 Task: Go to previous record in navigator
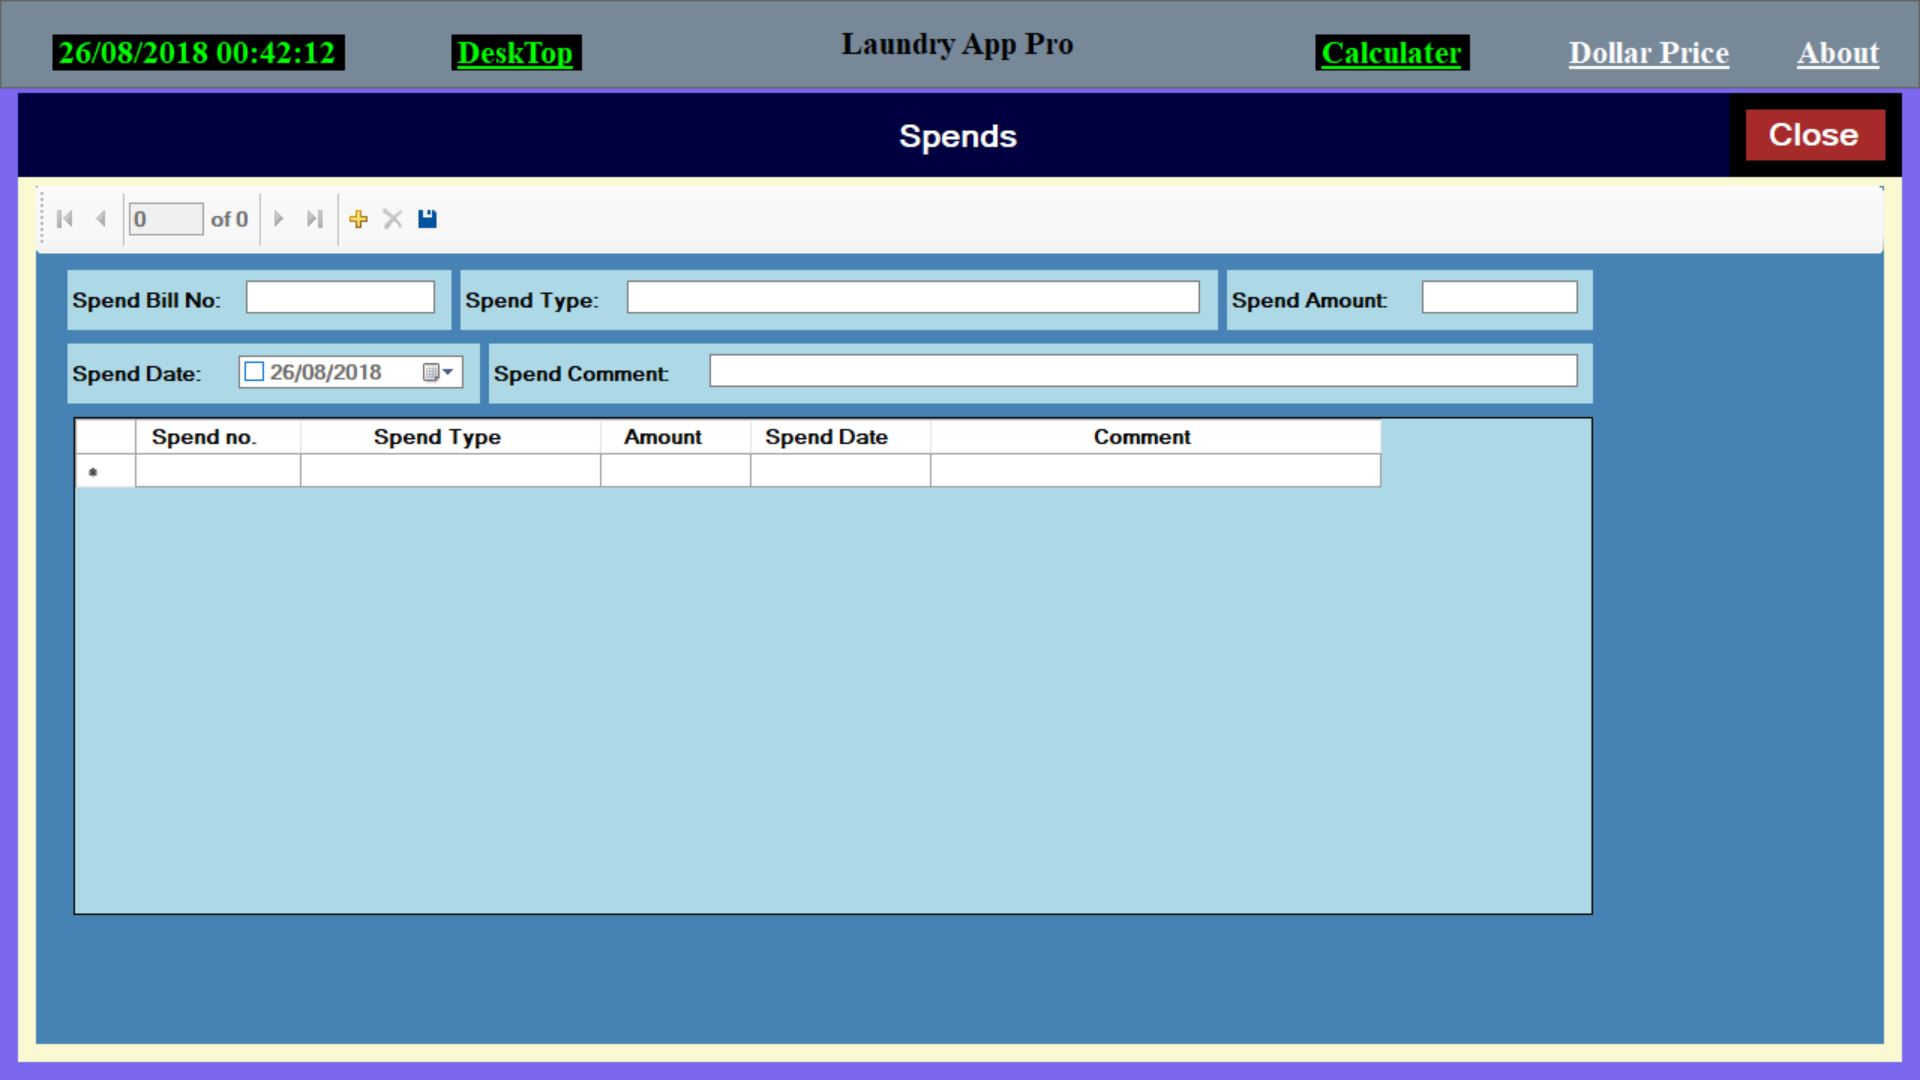[x=101, y=219]
